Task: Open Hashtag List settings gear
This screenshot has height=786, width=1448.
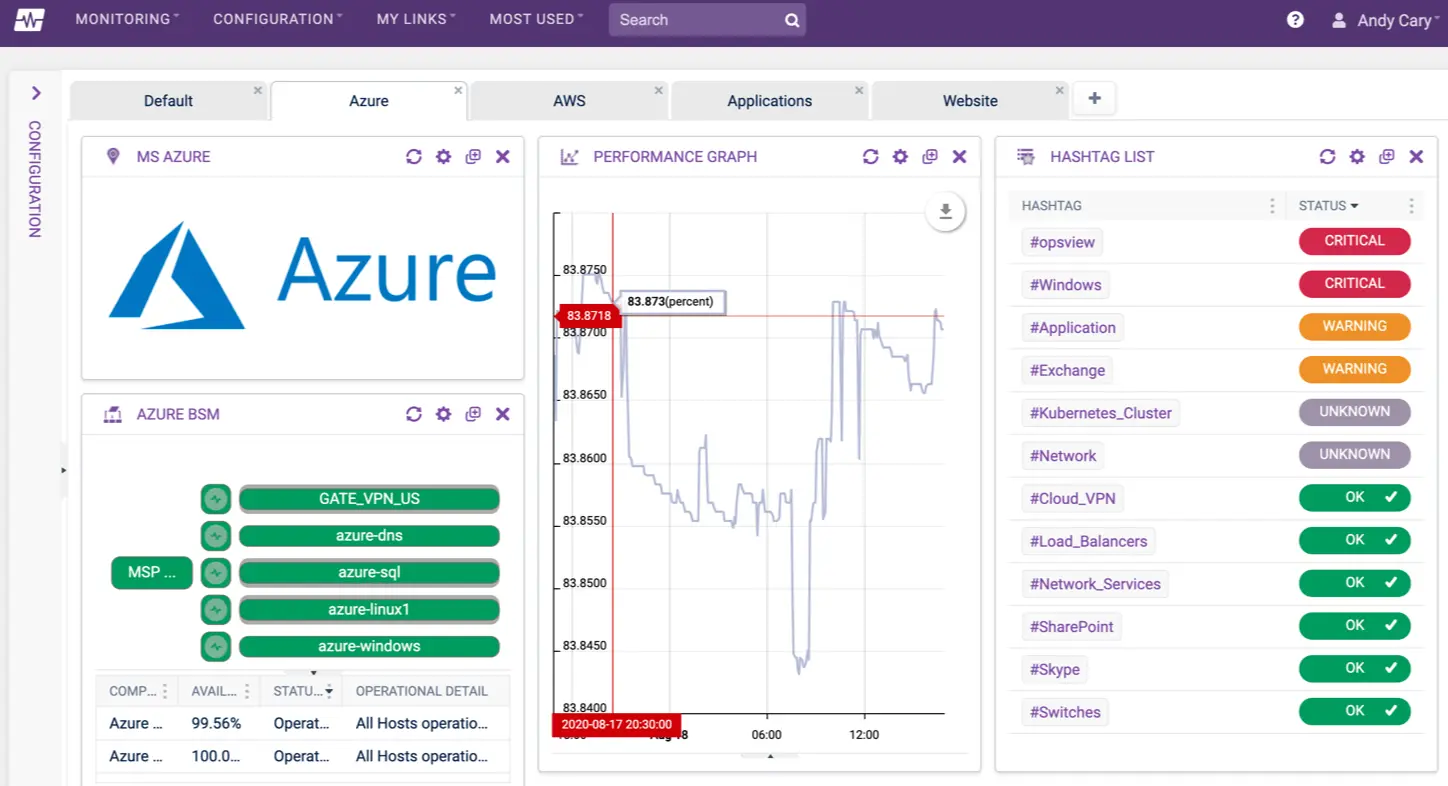Action: point(1357,156)
